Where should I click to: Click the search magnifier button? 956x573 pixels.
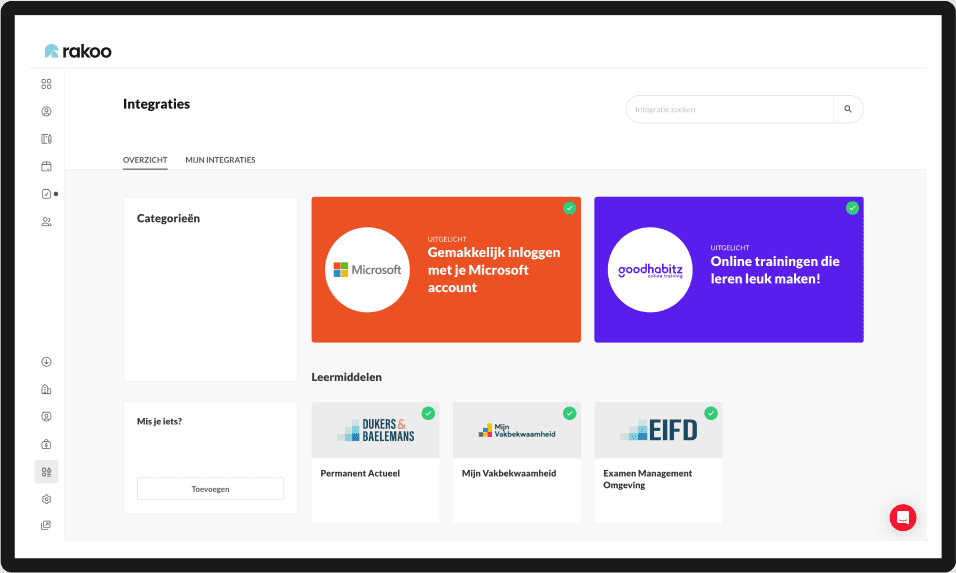pyautogui.click(x=848, y=109)
